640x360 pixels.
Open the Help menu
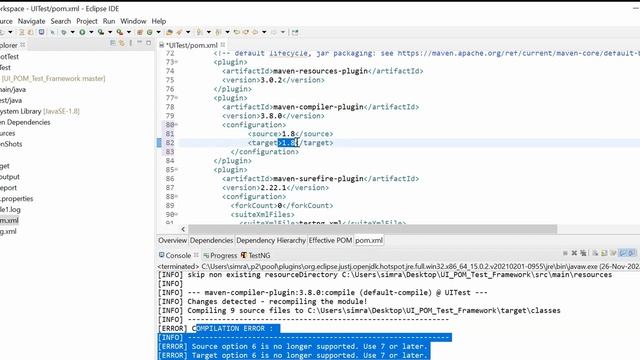click(159, 21)
